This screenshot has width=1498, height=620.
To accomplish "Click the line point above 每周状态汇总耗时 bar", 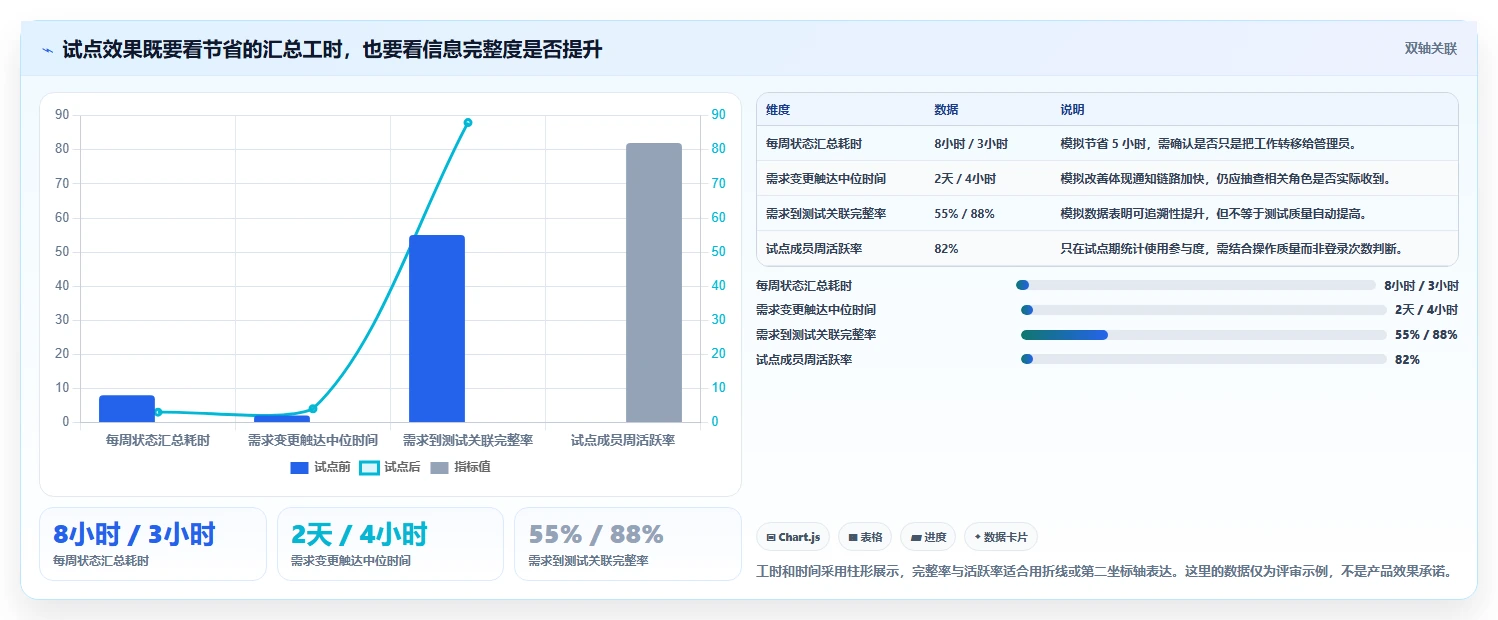I will pyautogui.click(x=158, y=412).
